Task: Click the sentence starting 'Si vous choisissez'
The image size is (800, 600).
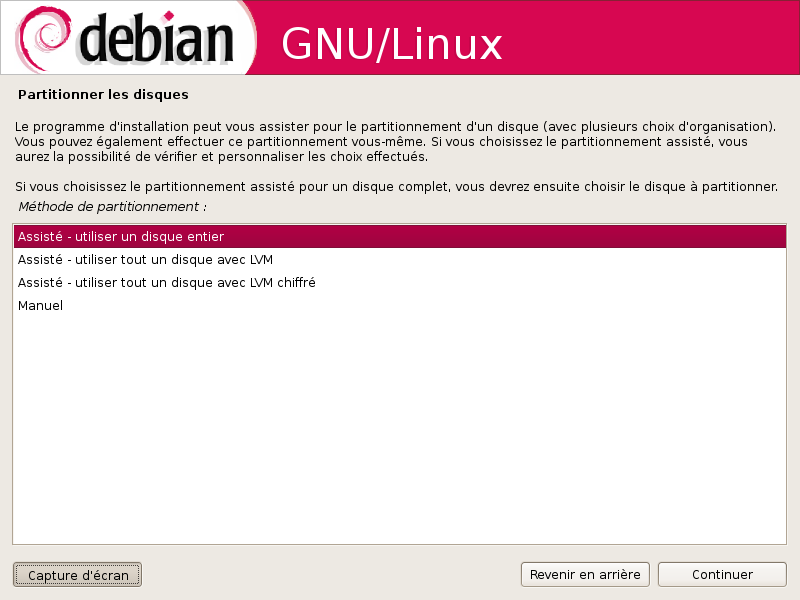Action: click(x=396, y=187)
